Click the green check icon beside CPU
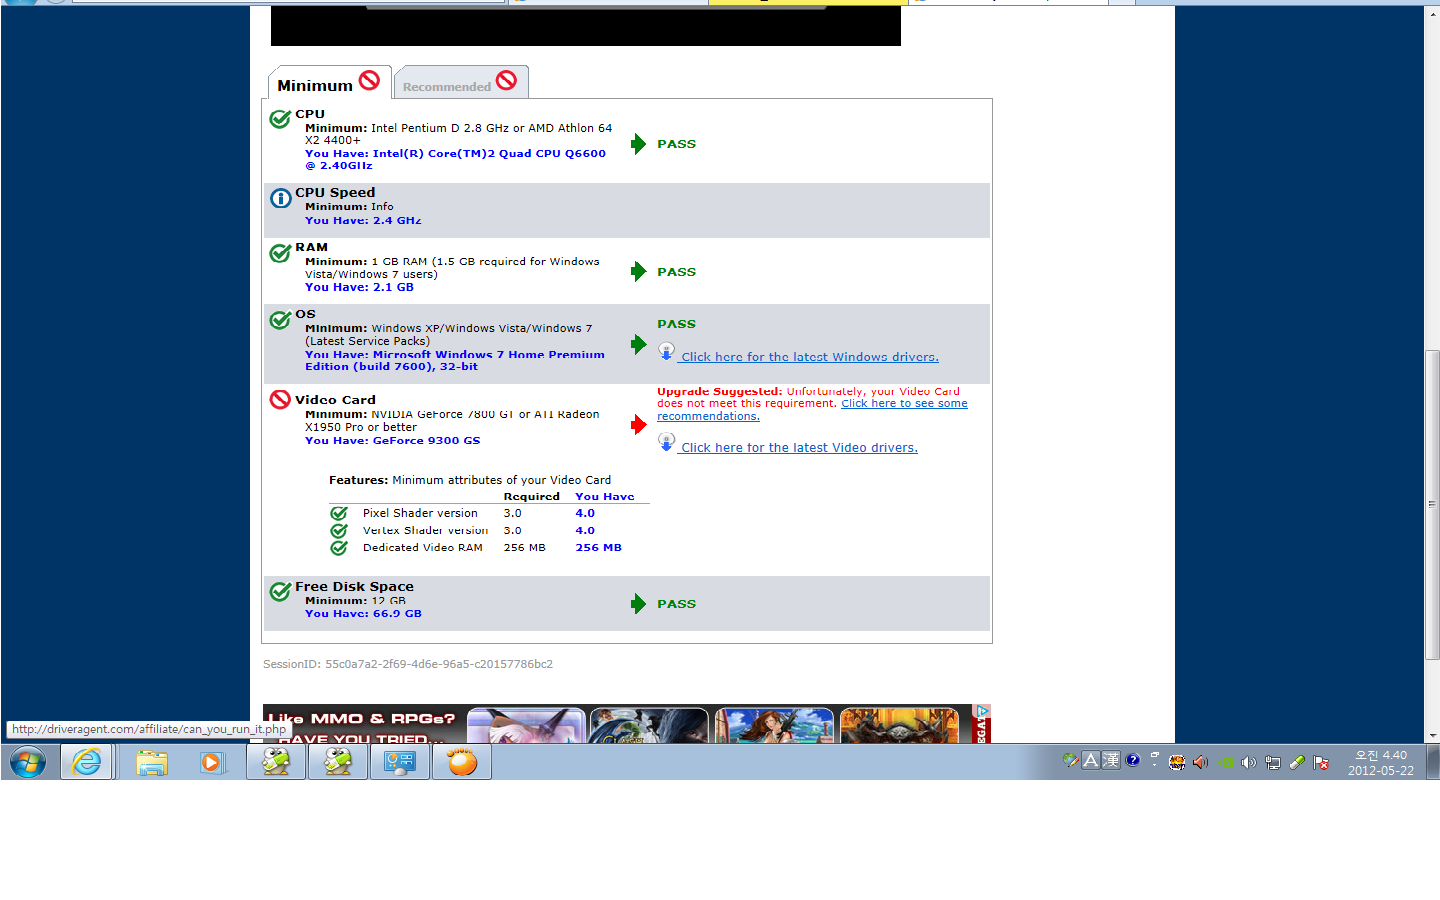Viewport: 1440px width, 900px height. 280,119
